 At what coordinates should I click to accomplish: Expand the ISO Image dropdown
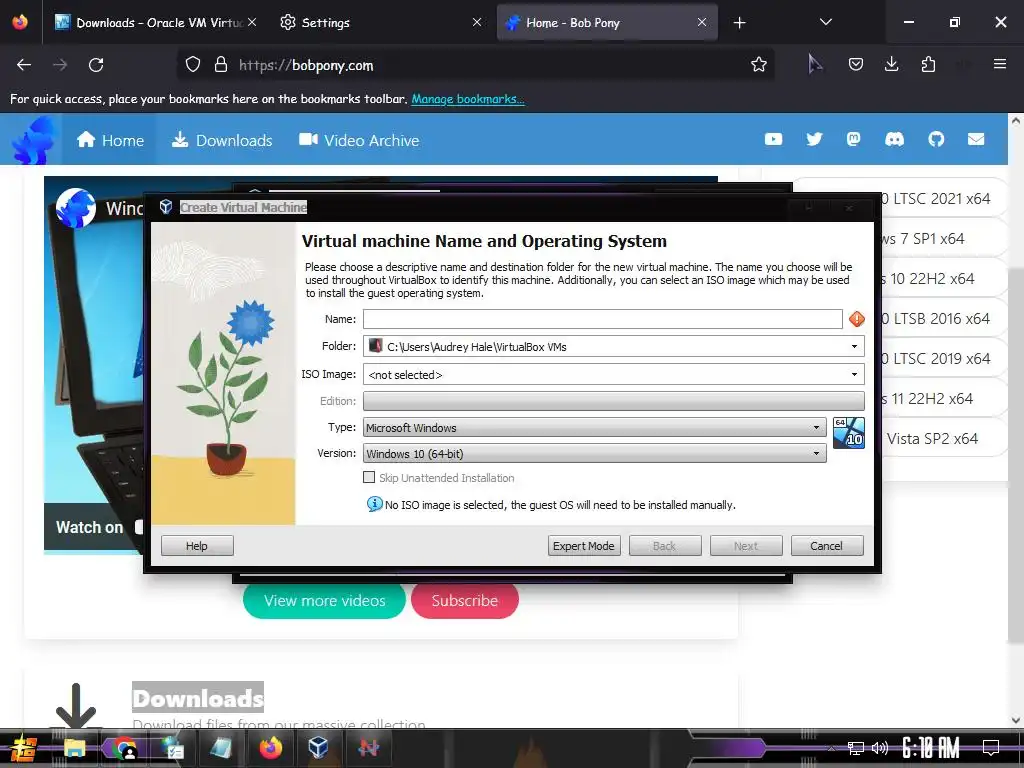[854, 374]
